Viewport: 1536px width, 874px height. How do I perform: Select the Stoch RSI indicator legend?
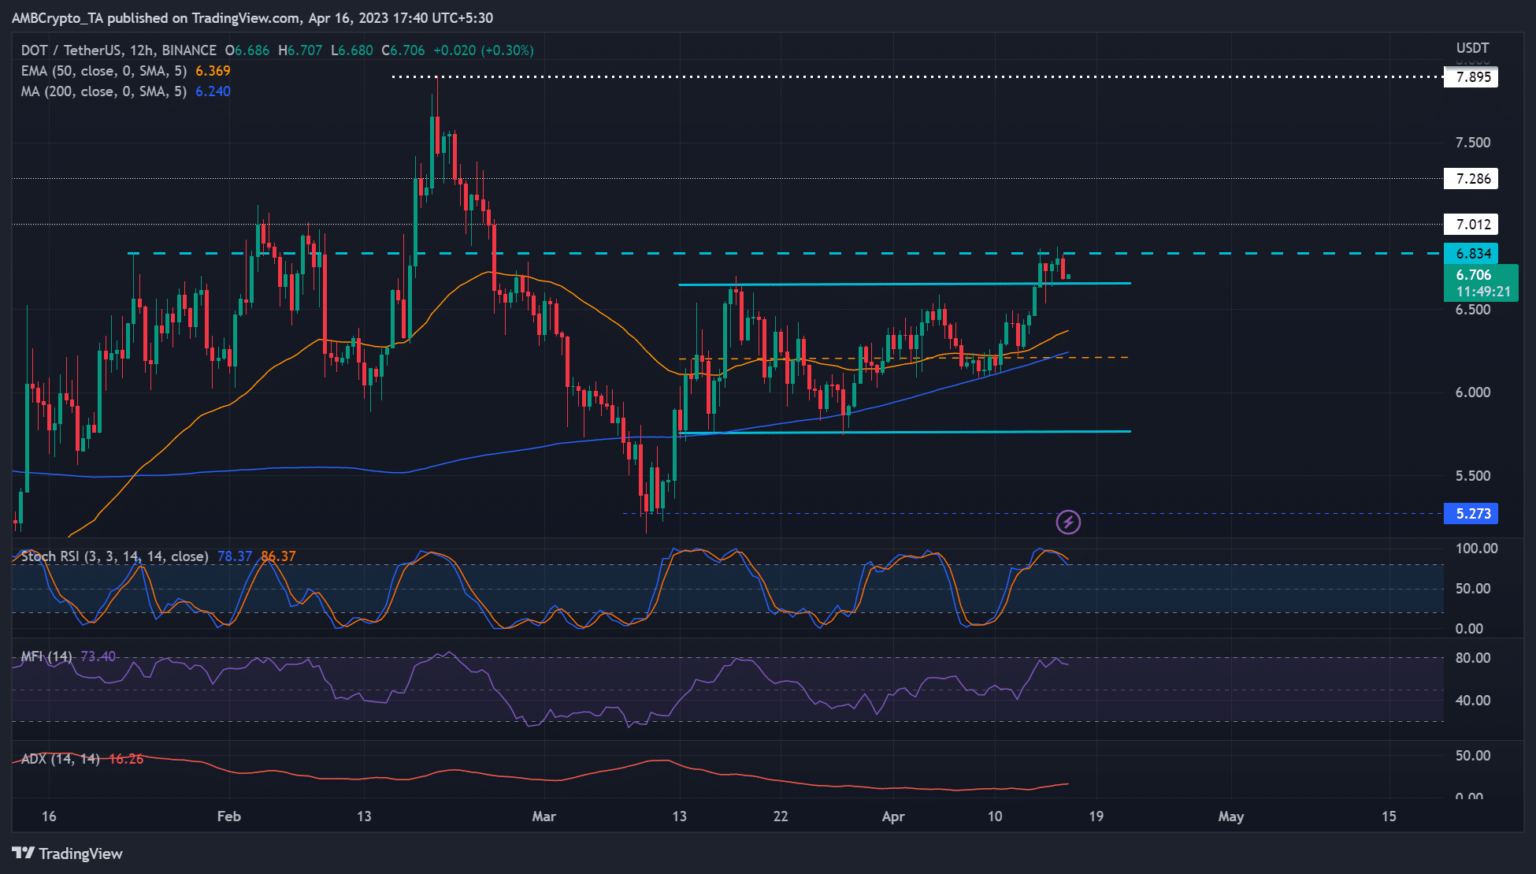(x=114, y=556)
